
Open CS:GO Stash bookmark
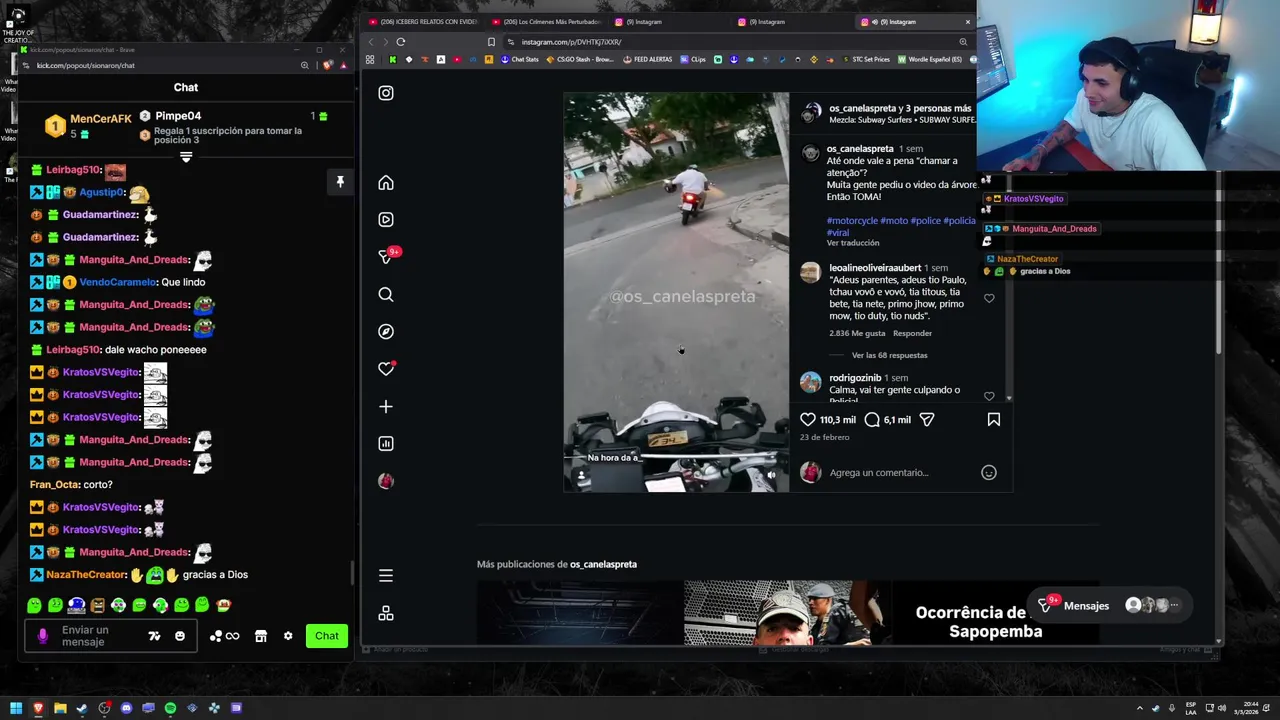[x=580, y=59]
